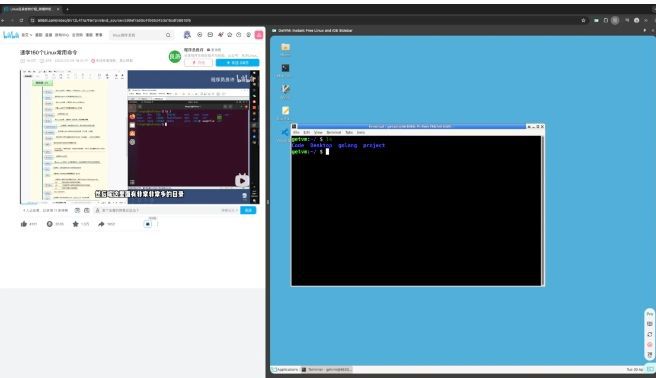Viewport: 656px width, 378px height.
Task: Open the Terminal emulator desktop icon
Action: click(x=285, y=68)
